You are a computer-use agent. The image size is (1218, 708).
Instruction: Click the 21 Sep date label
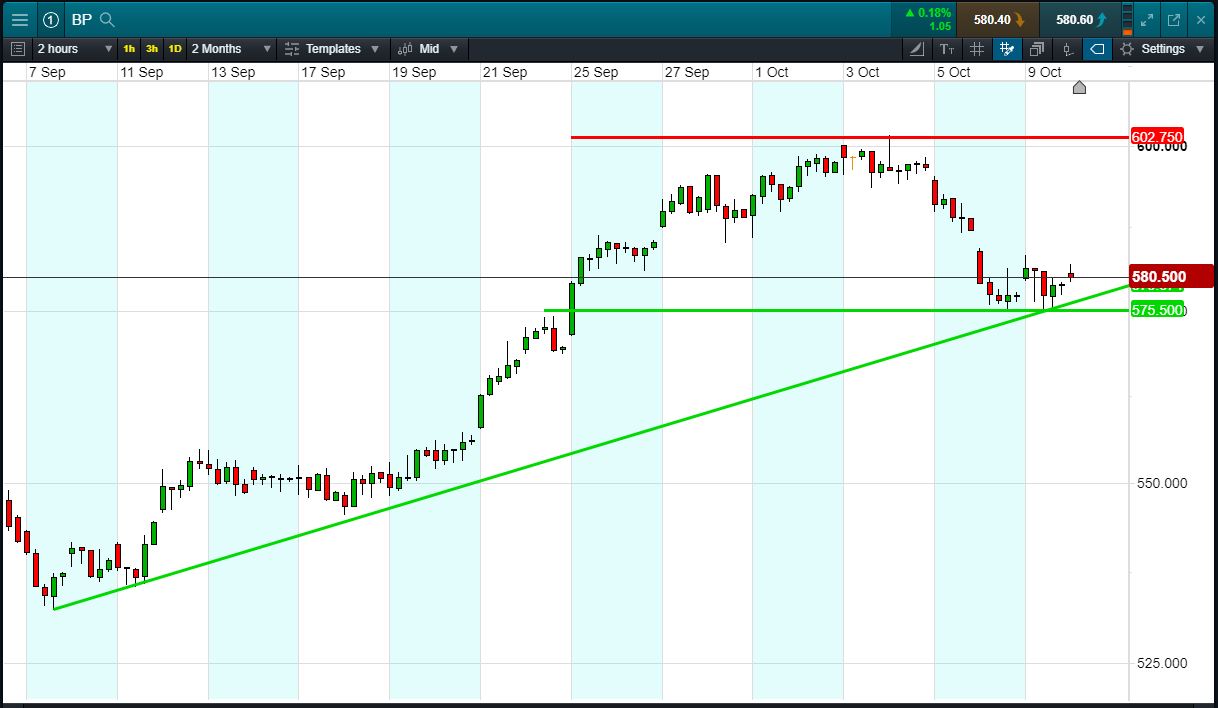click(505, 72)
